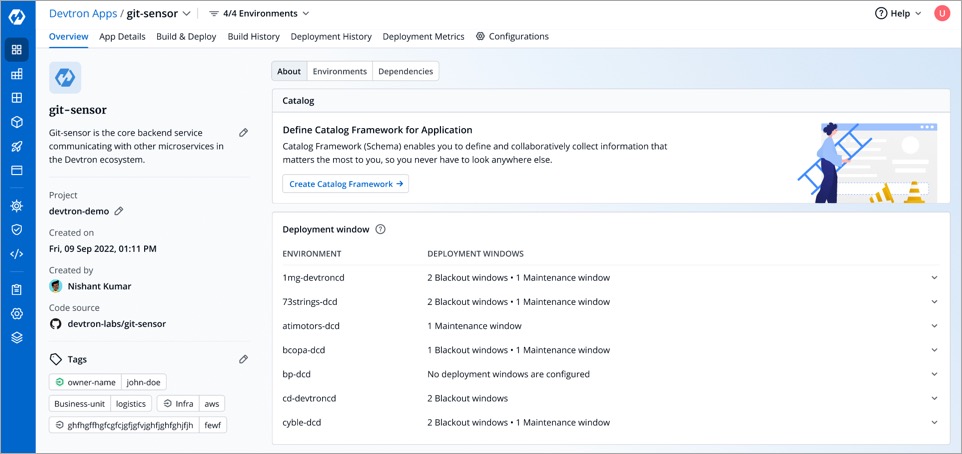Open the code brackets icon in sidebar
962x454 pixels.
click(x=17, y=253)
